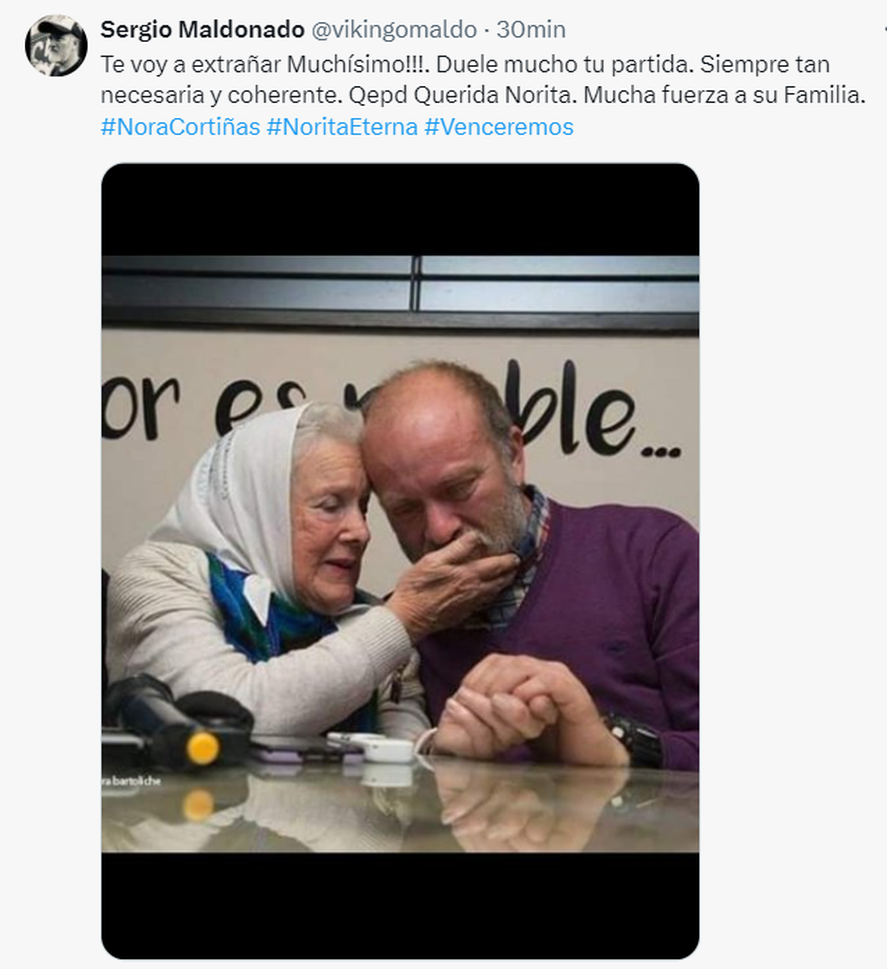
Task: Open the #NoritaEterna hashtag
Action: click(x=342, y=127)
